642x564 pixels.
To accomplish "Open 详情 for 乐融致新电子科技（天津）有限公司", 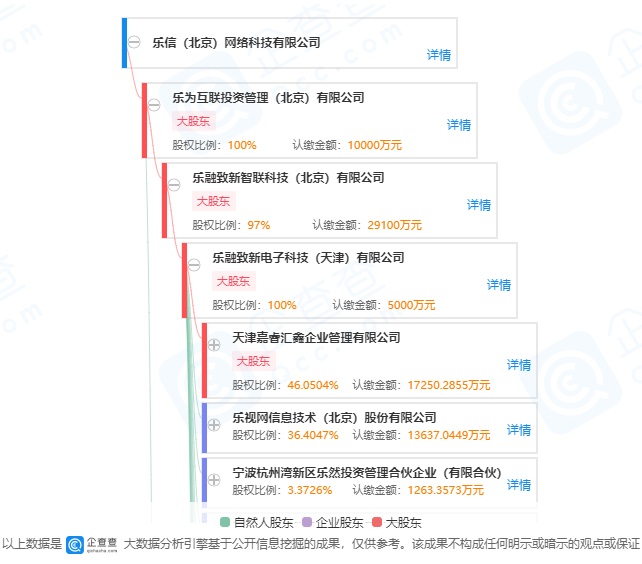I will 499,285.
